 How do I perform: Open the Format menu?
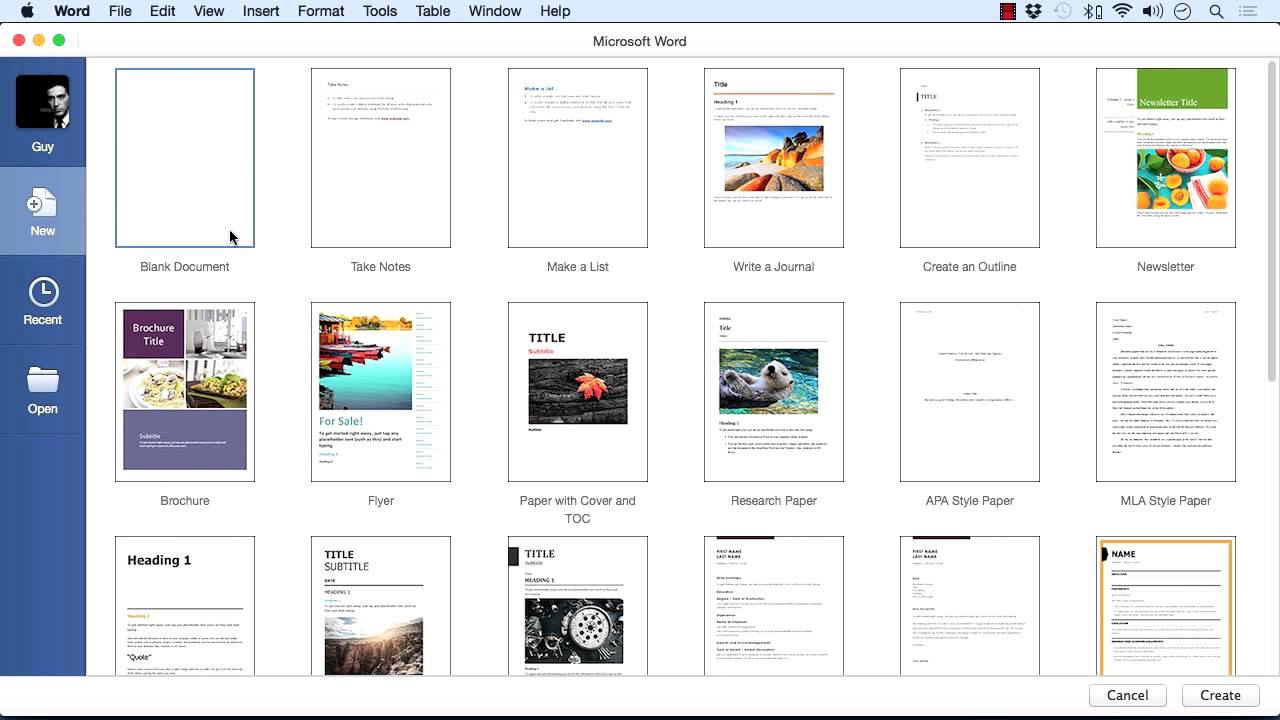click(x=321, y=11)
